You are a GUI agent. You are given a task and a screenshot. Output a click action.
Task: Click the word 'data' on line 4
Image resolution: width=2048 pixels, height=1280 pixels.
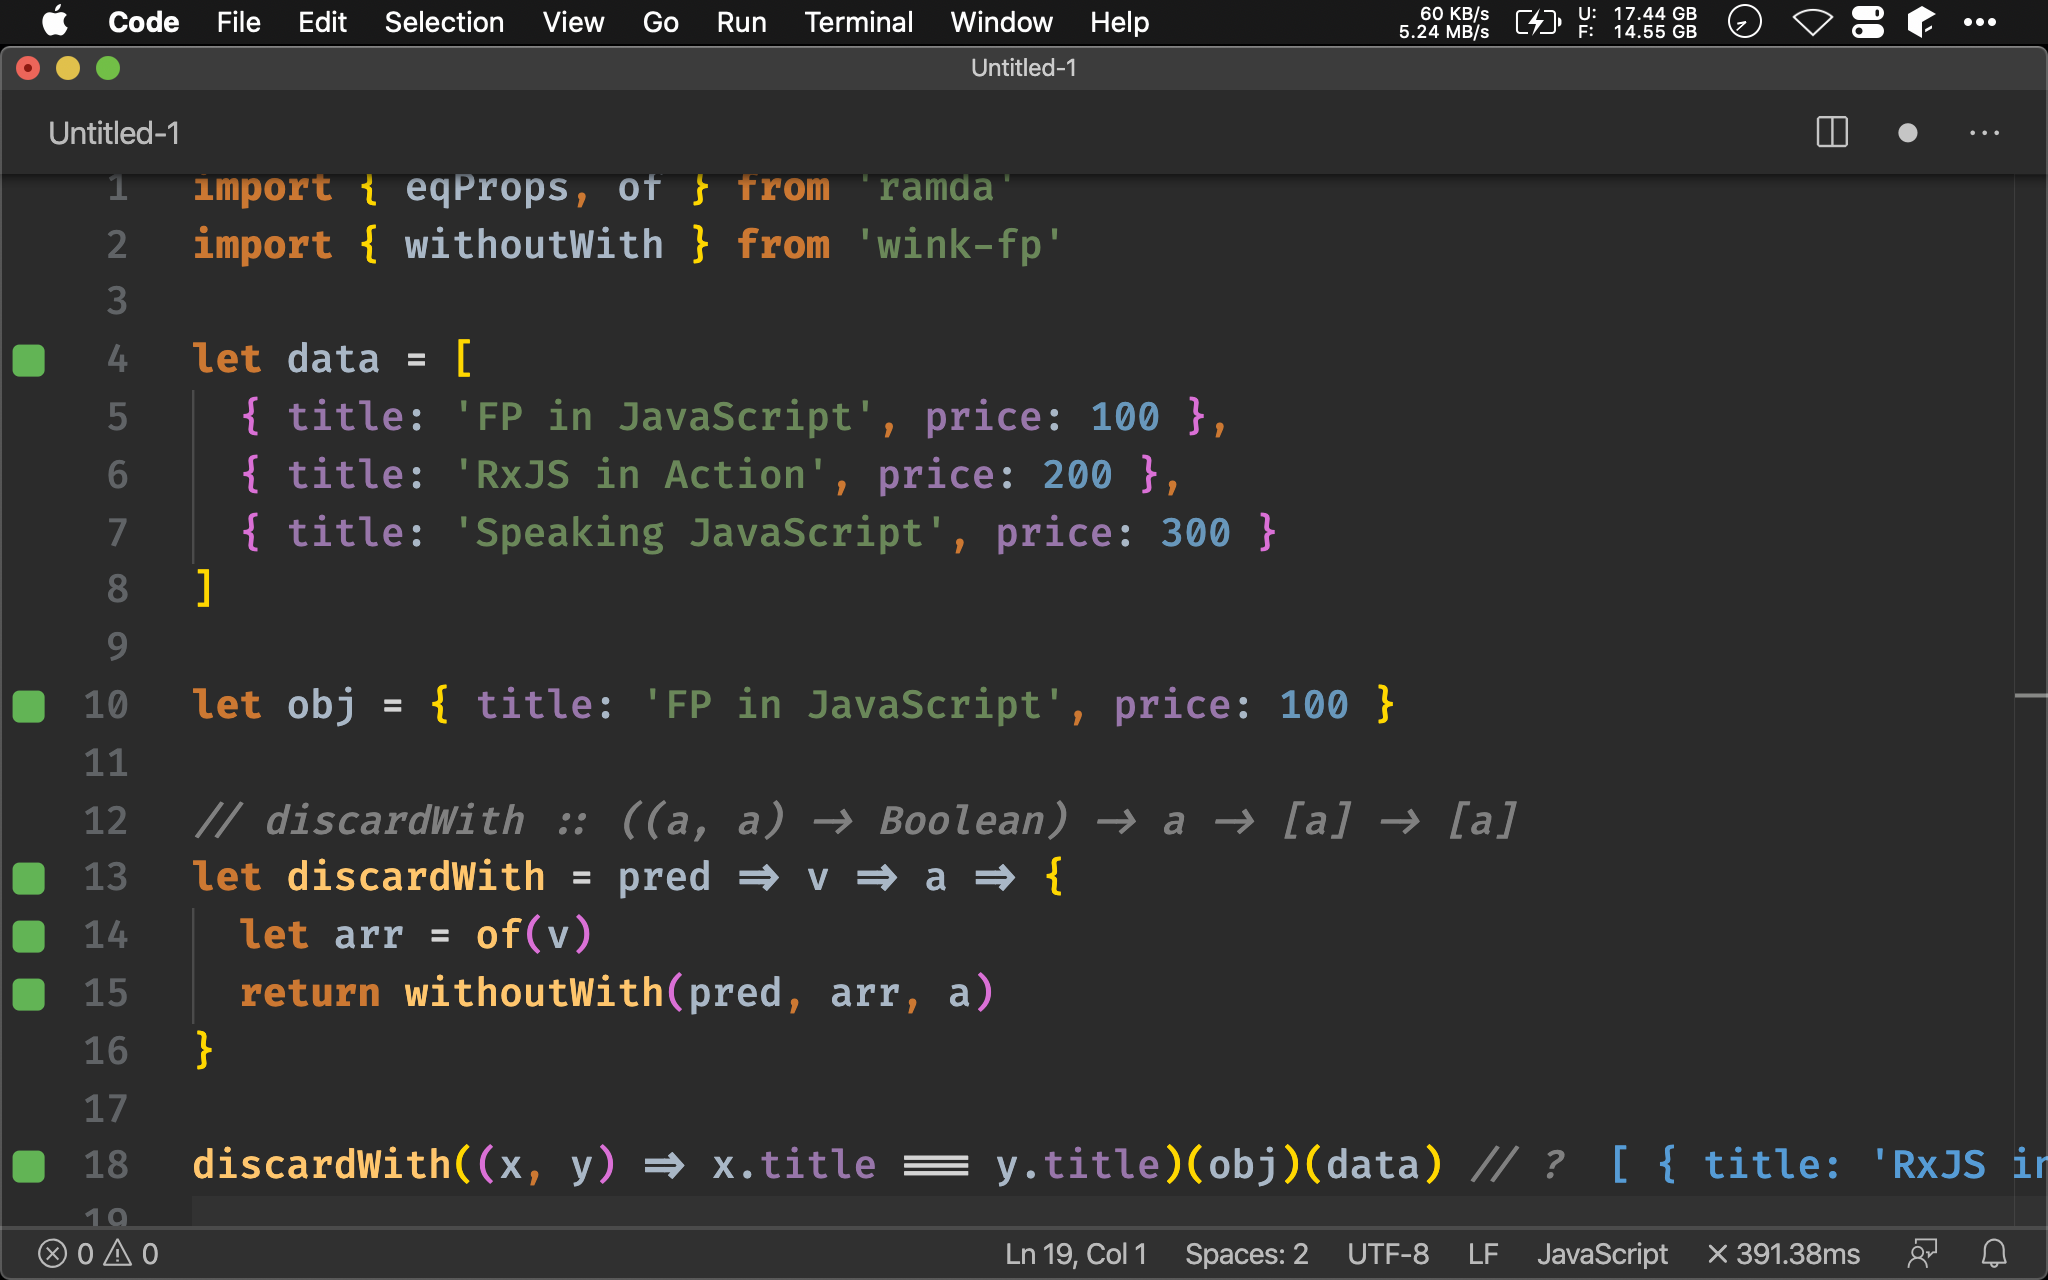pos(333,358)
